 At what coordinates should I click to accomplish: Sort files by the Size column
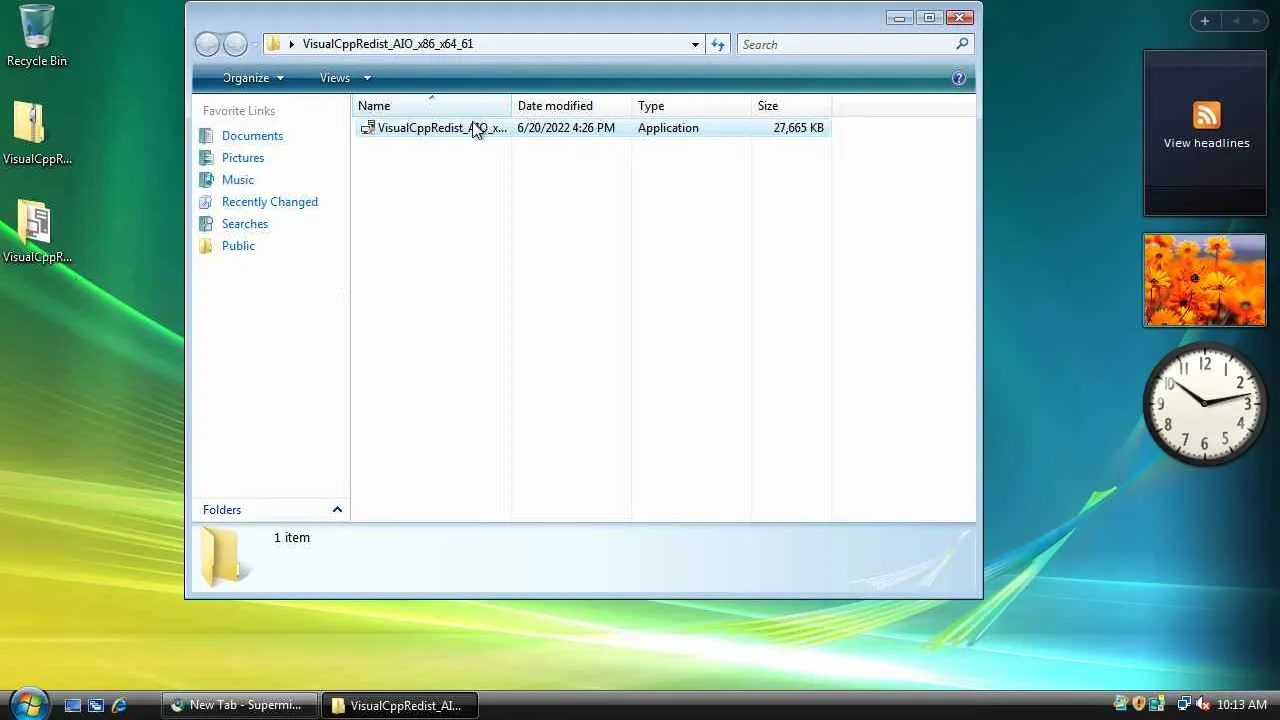point(791,106)
